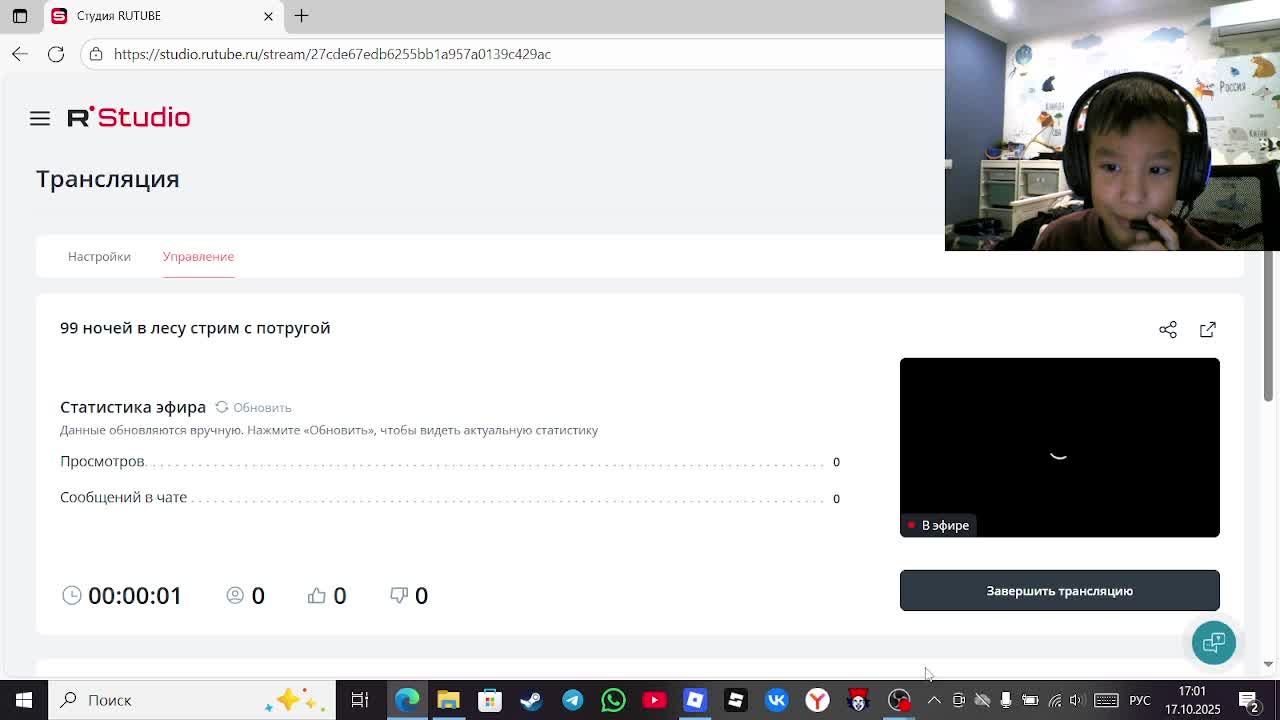This screenshot has height=720, width=1280.
Task: Open Roblox Studio from the taskbar
Action: tap(736, 700)
